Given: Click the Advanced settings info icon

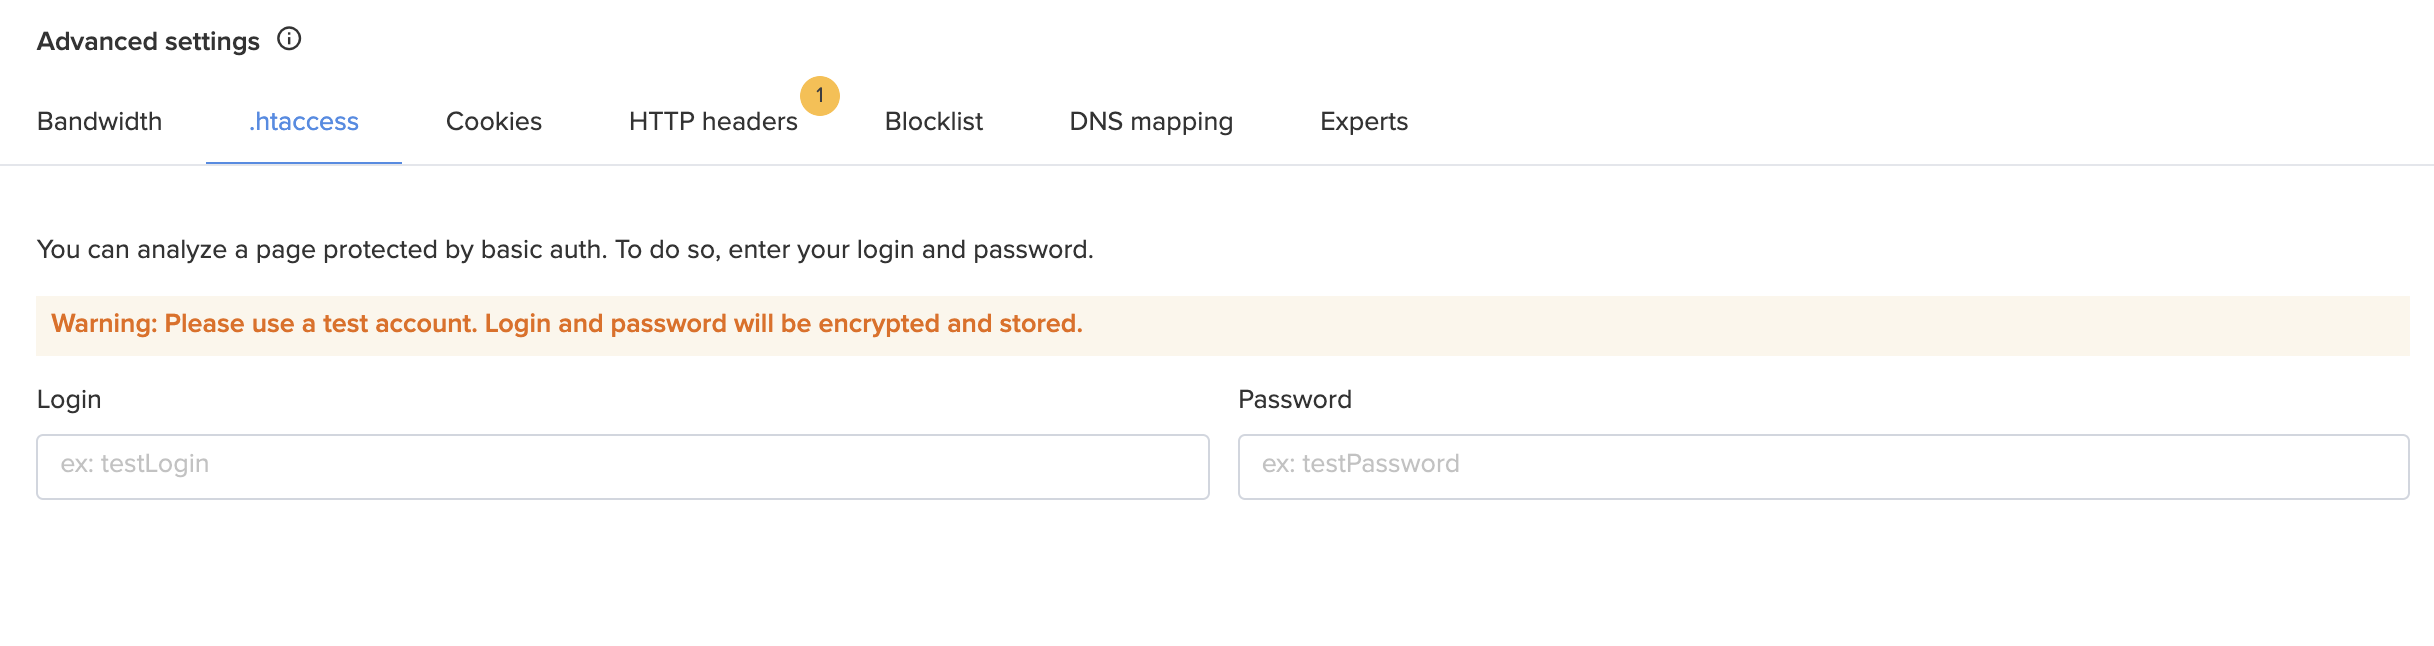Looking at the screenshot, I should [x=289, y=39].
